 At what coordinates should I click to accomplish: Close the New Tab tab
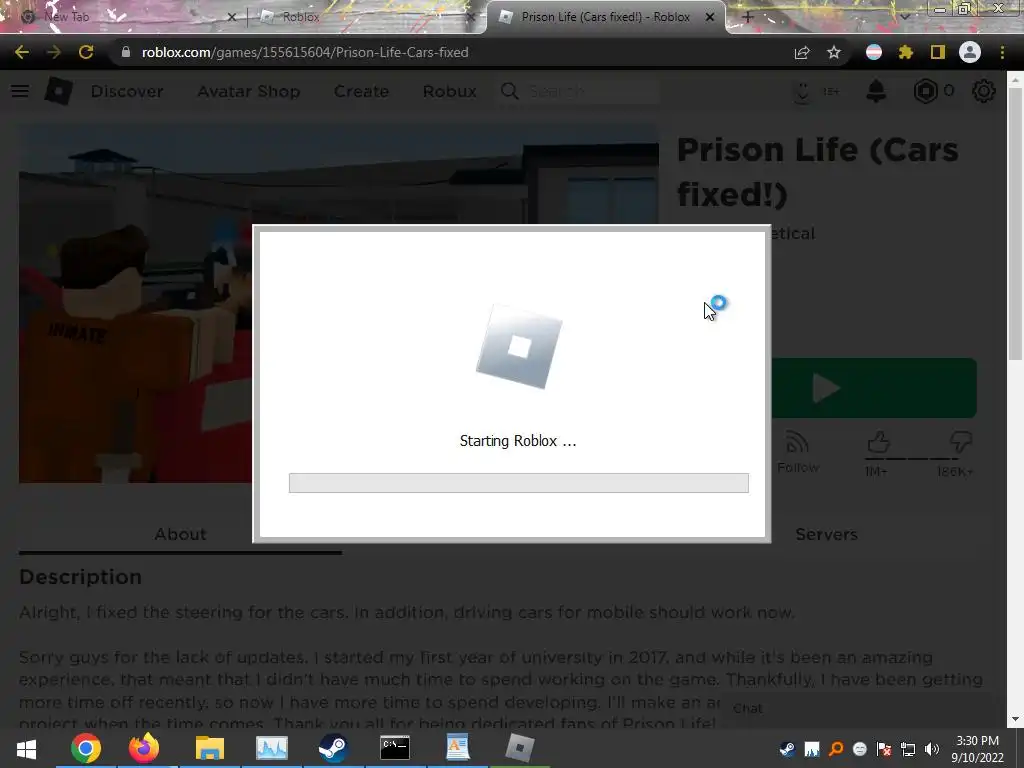[231, 18]
